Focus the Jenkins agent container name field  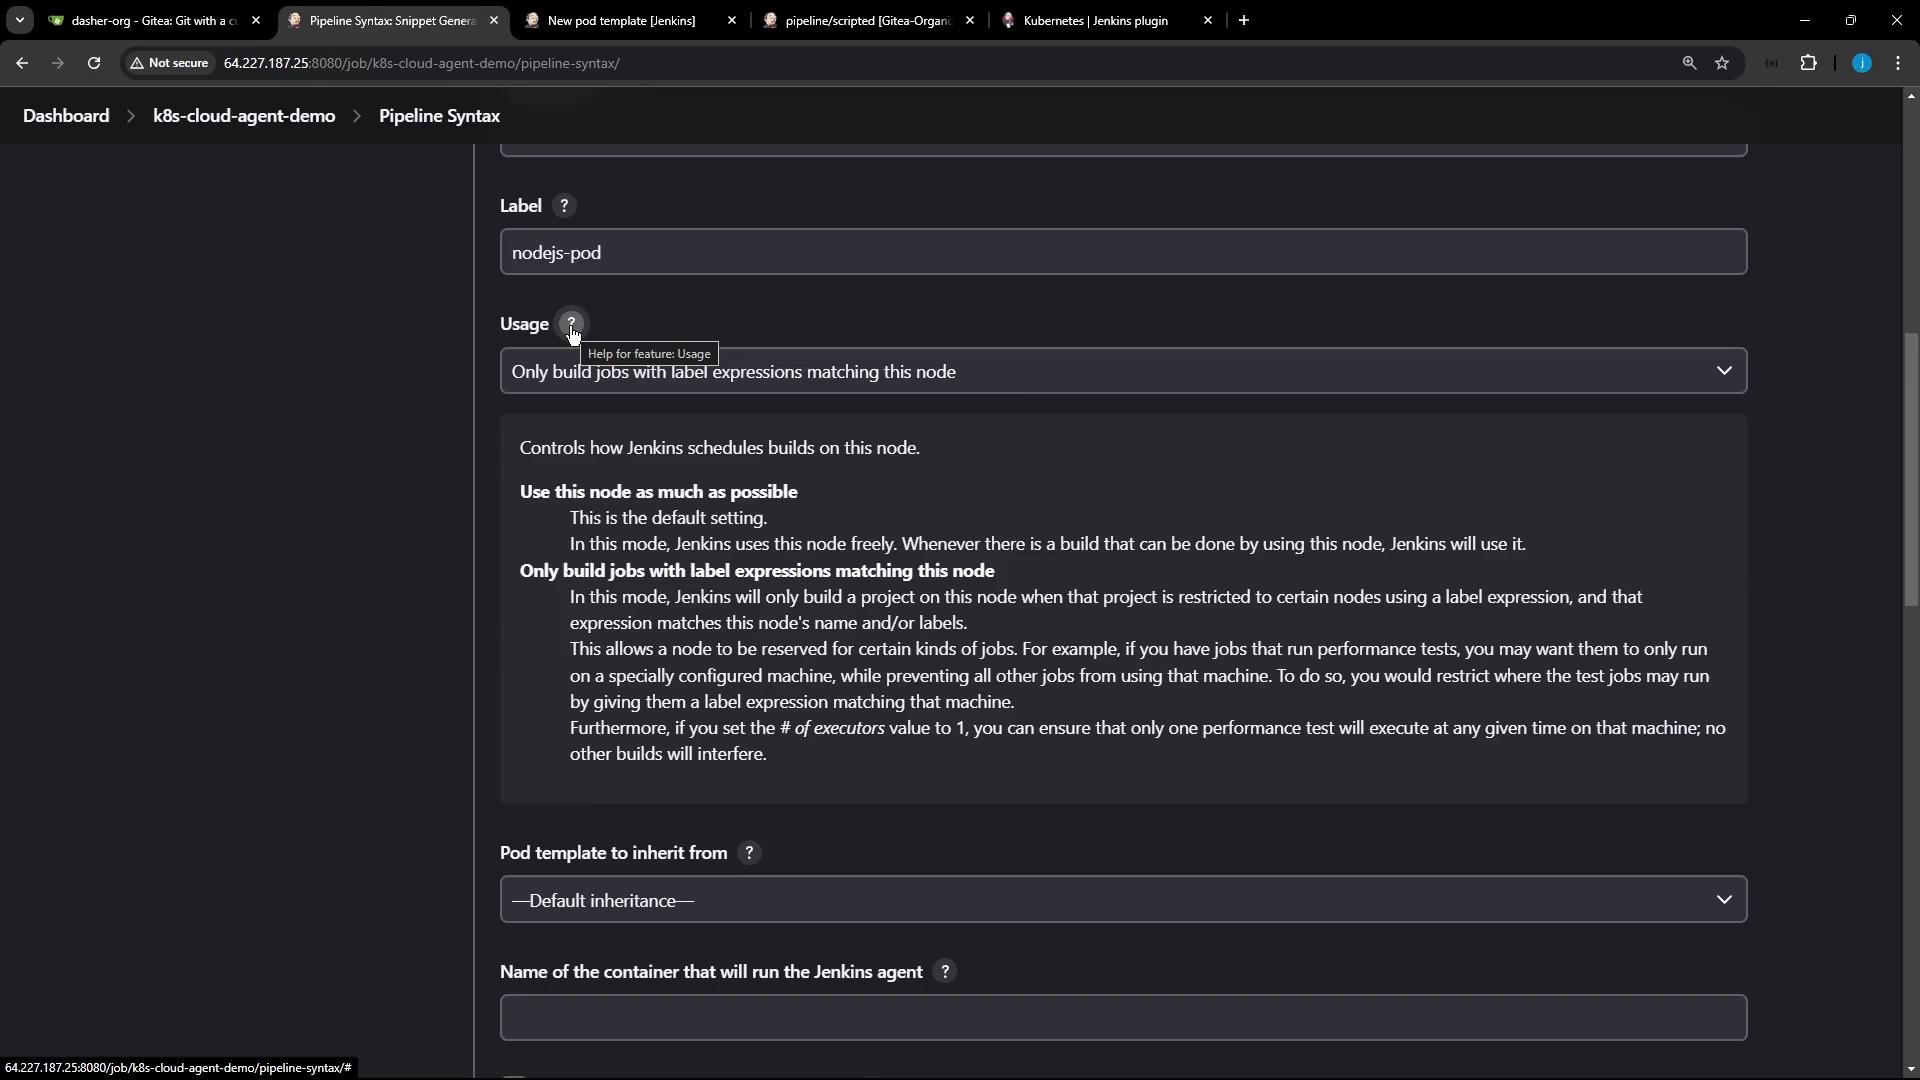point(1122,1018)
